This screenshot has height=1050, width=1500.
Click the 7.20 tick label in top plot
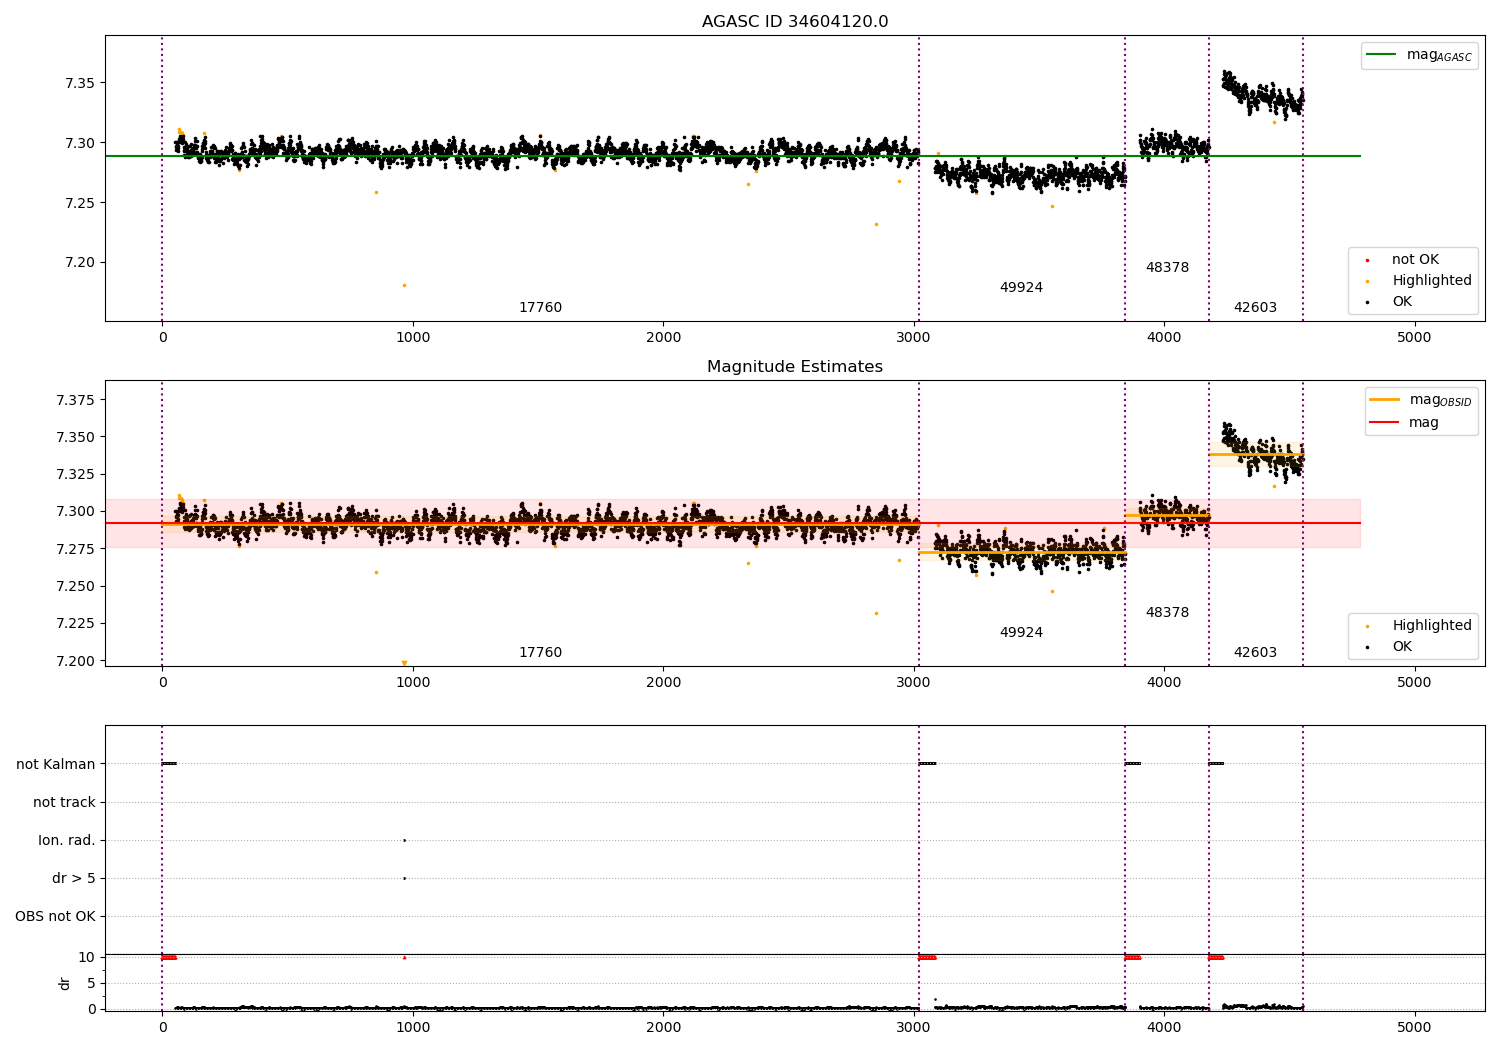(80, 263)
